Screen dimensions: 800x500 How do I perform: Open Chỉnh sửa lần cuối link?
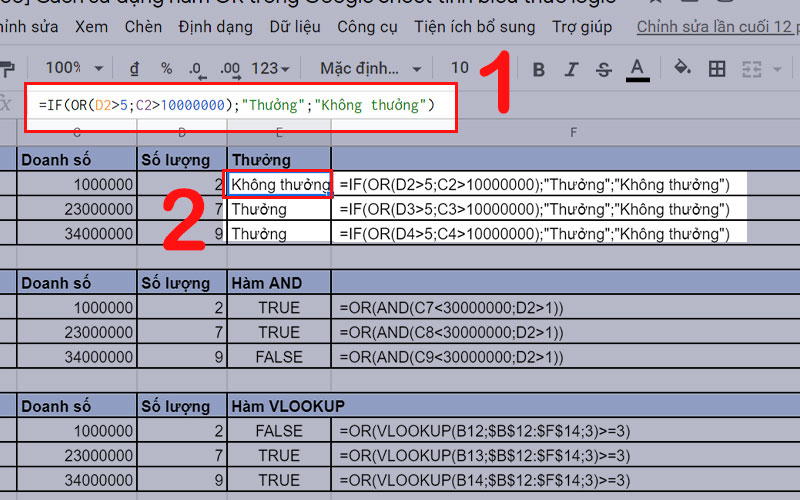[718, 27]
